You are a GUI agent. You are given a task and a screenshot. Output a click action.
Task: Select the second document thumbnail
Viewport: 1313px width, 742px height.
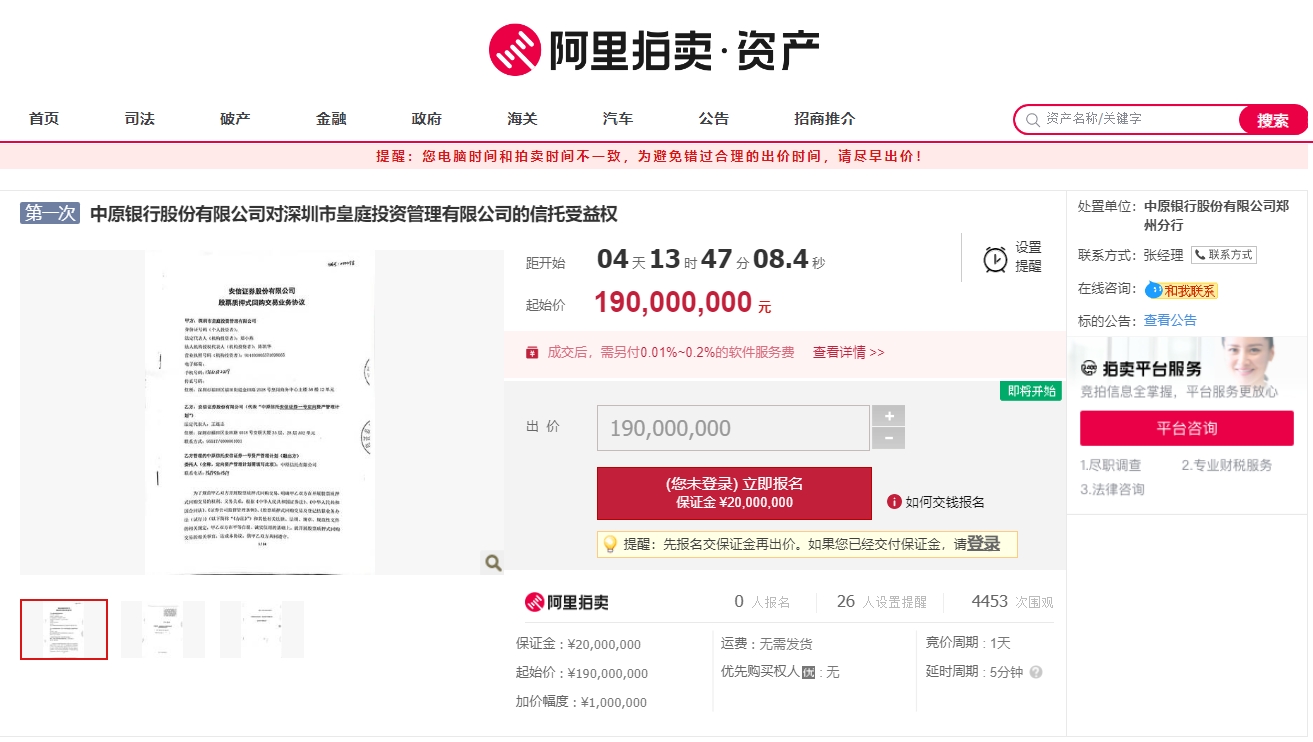[162, 629]
